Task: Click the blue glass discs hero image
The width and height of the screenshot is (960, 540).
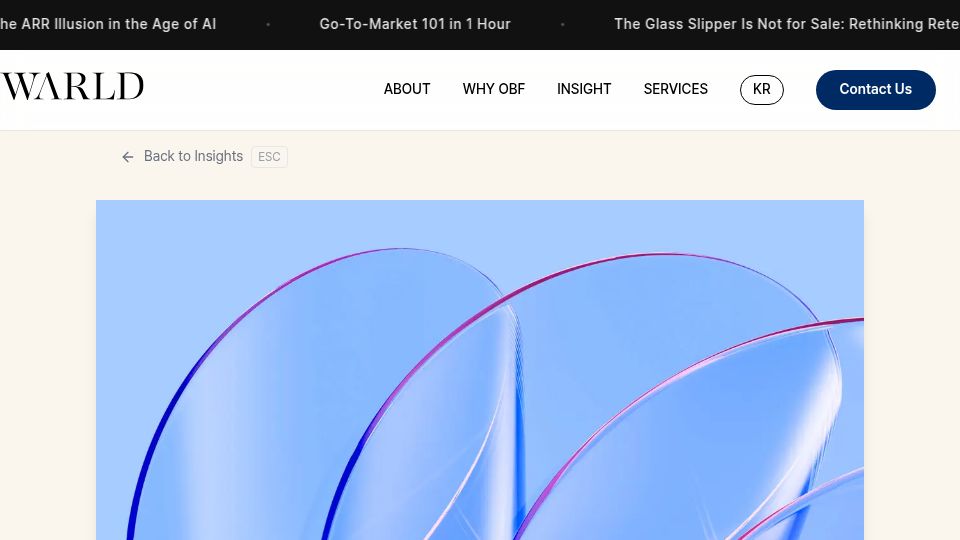Action: 479,370
